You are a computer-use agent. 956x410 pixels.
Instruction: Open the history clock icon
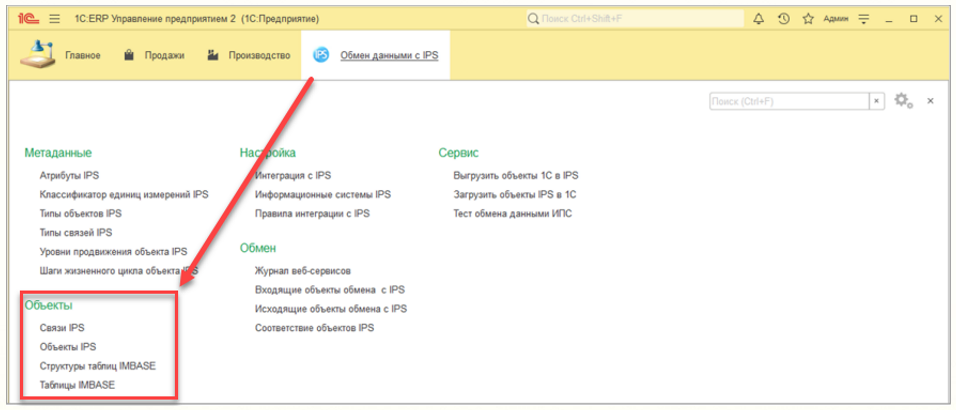tap(783, 19)
